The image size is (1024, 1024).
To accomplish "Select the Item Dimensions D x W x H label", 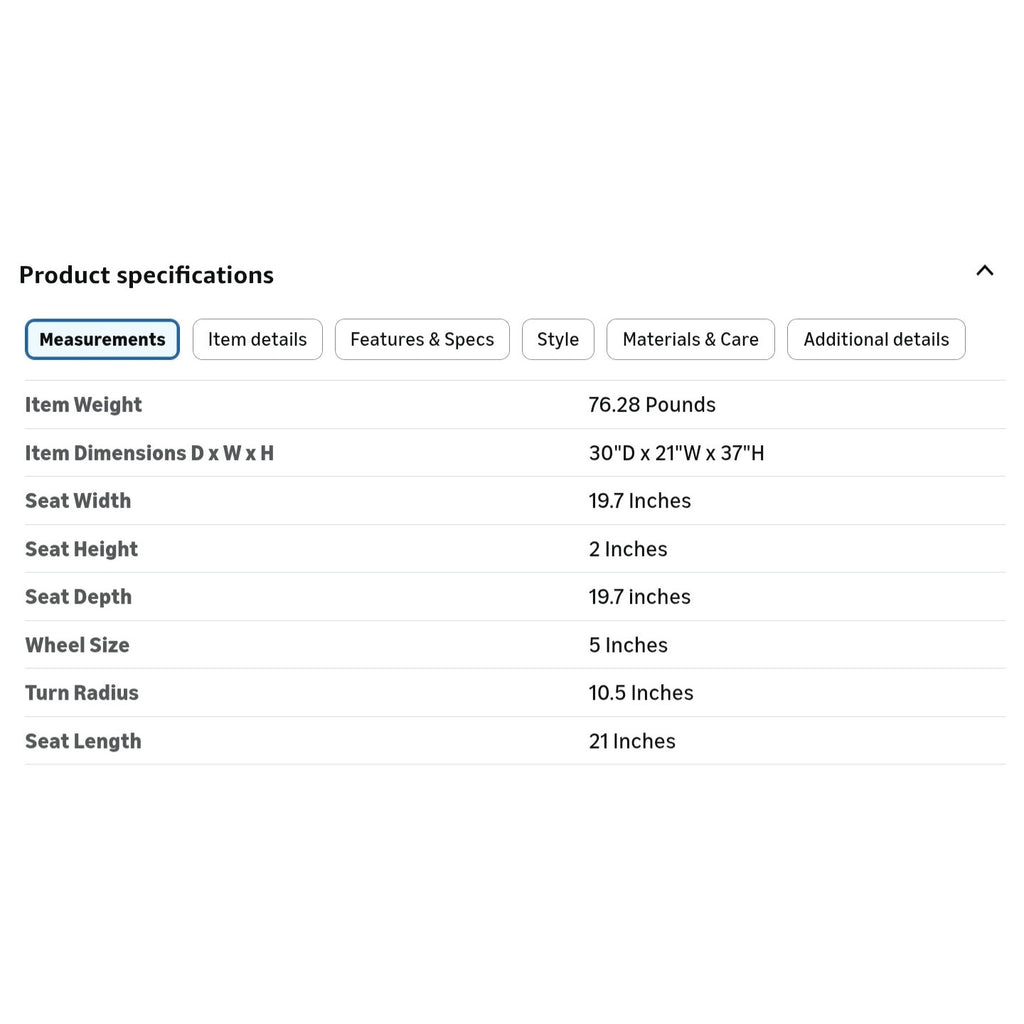I will coord(150,453).
